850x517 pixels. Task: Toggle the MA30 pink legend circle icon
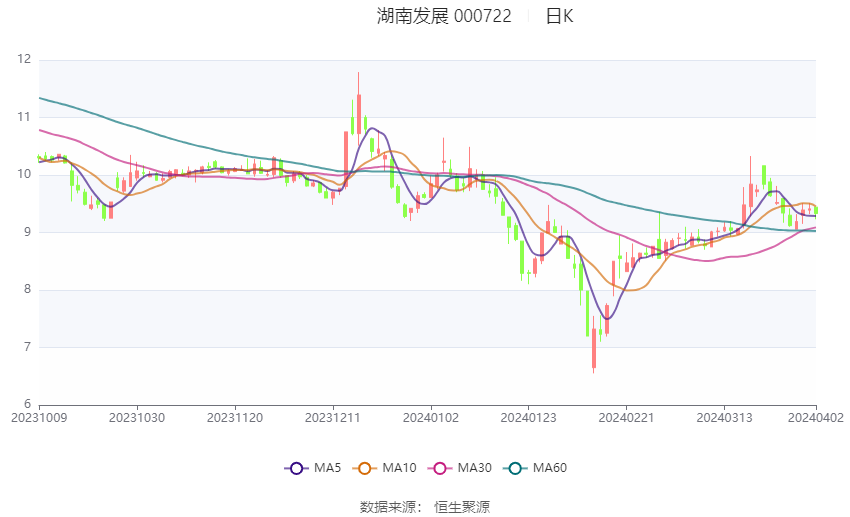point(440,468)
